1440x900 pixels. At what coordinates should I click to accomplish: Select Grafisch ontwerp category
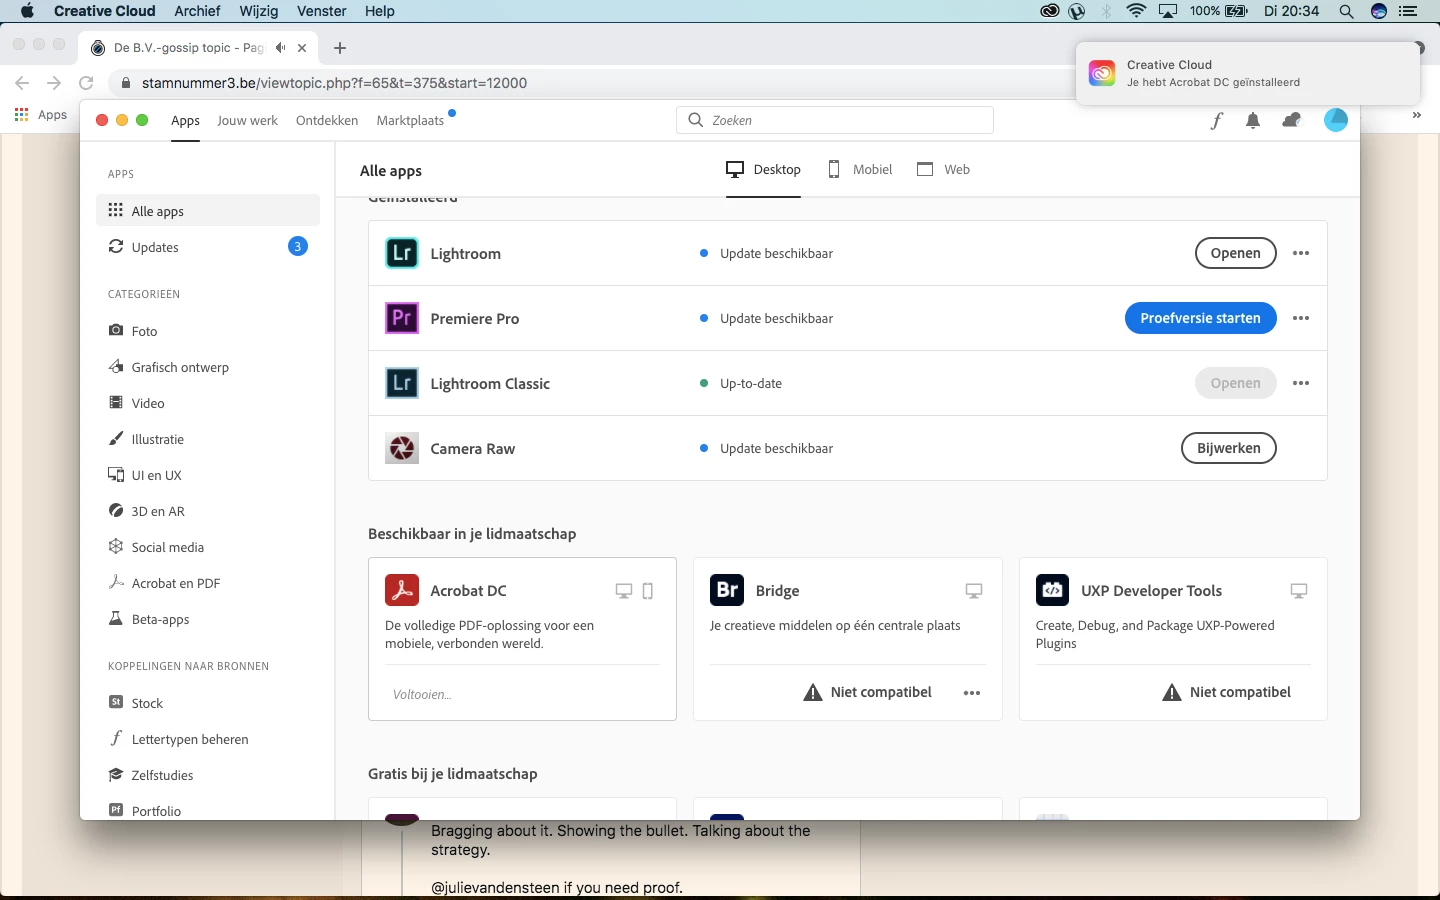tap(208, 367)
